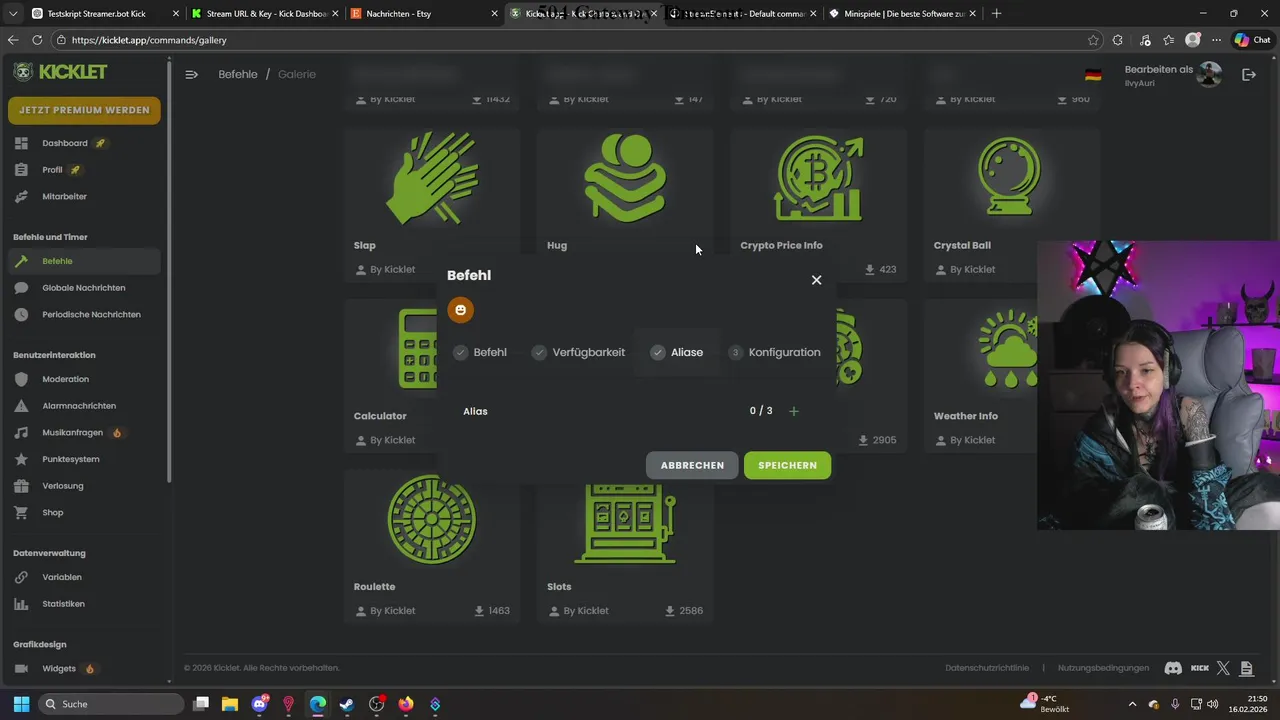The image size is (1280, 720).
Task: Click the Widgets camera icon
Action: pyautogui.click(x=21, y=668)
